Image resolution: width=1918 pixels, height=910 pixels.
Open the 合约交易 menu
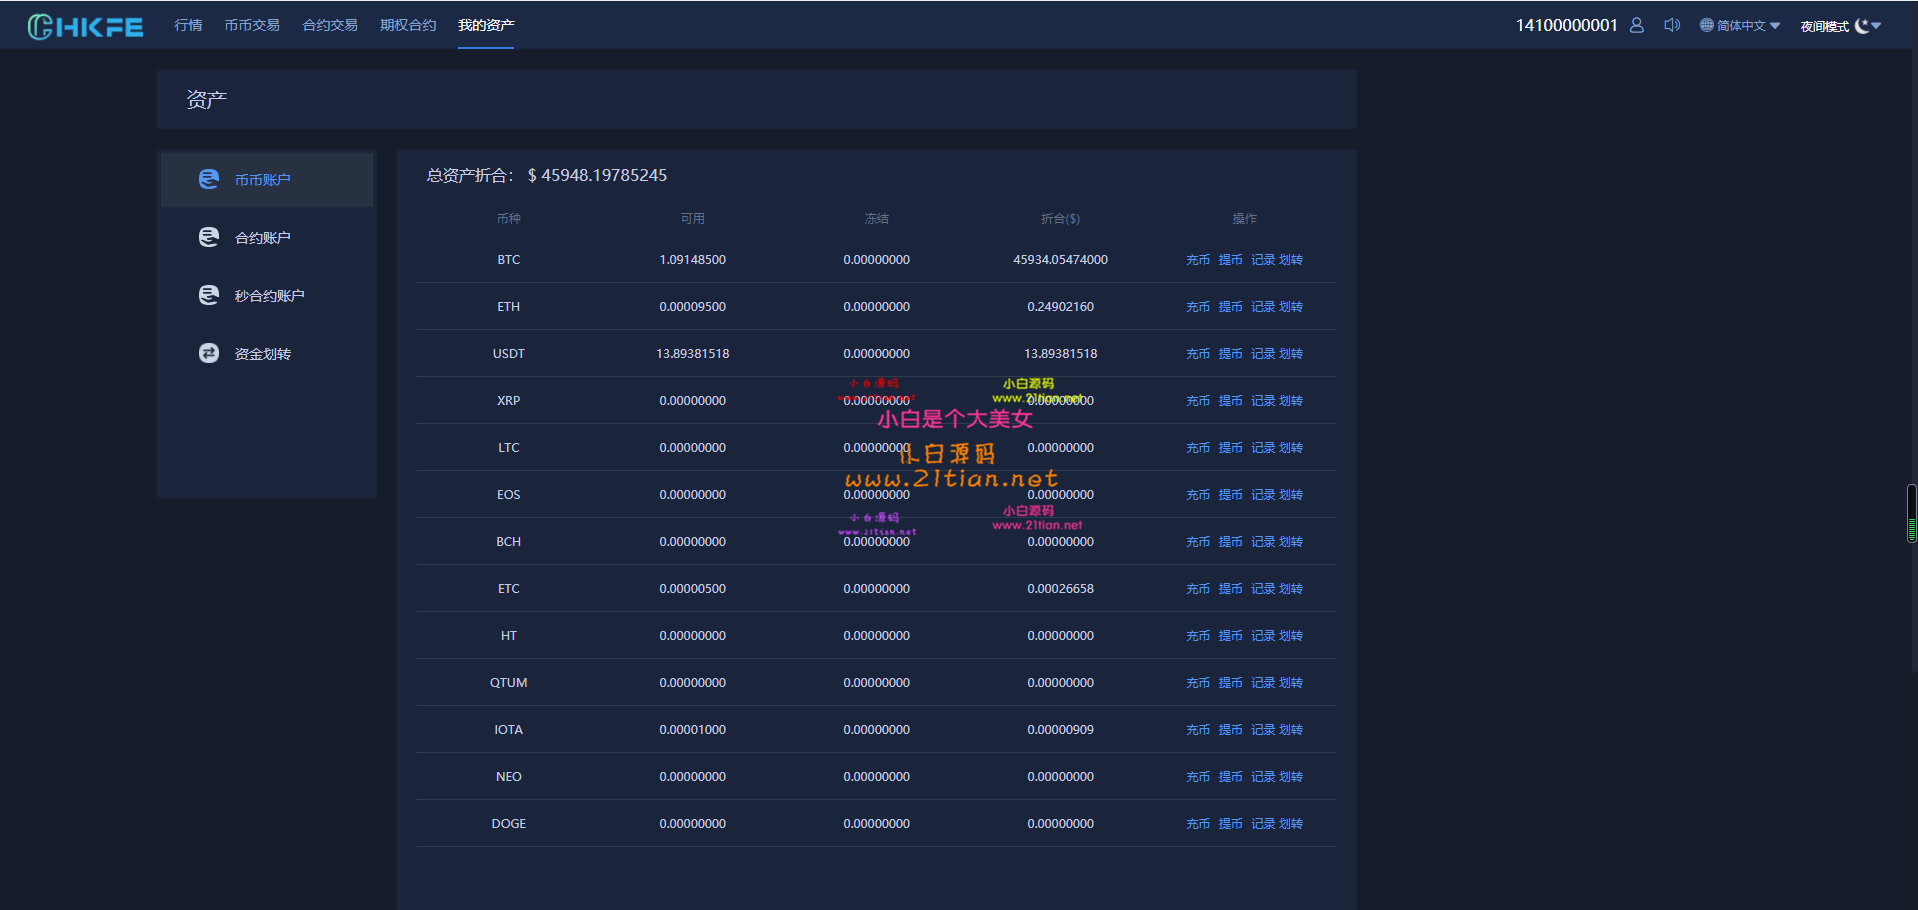pyautogui.click(x=330, y=25)
